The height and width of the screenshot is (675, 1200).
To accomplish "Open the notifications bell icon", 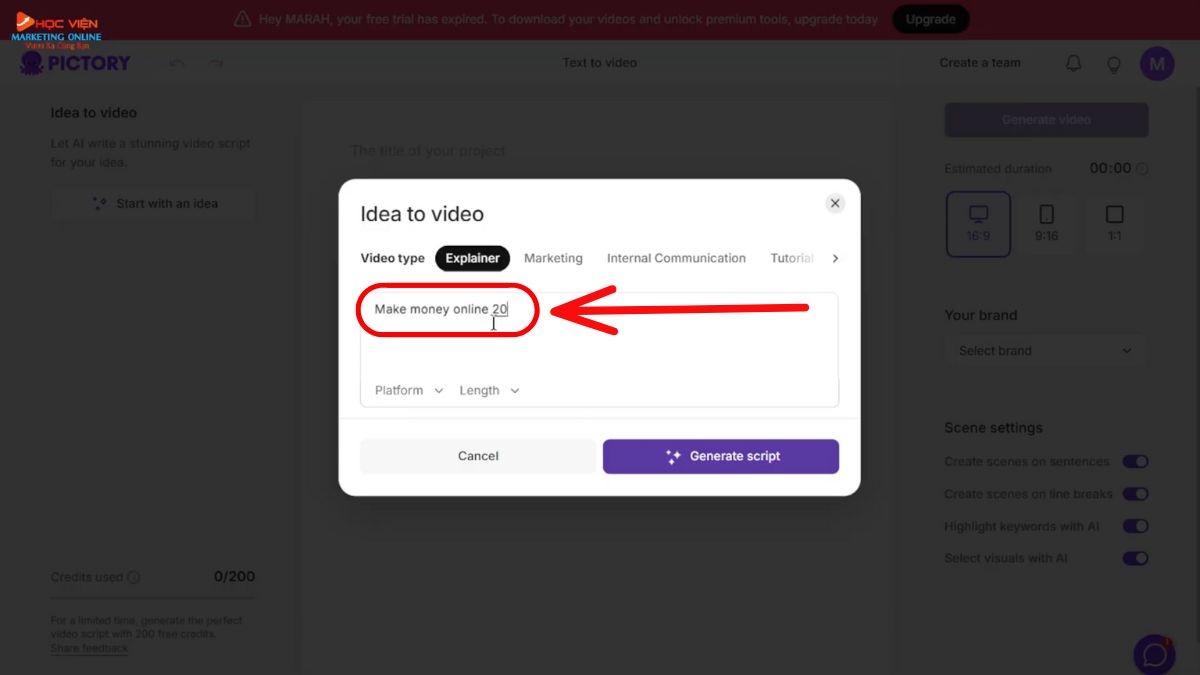I will (1073, 63).
